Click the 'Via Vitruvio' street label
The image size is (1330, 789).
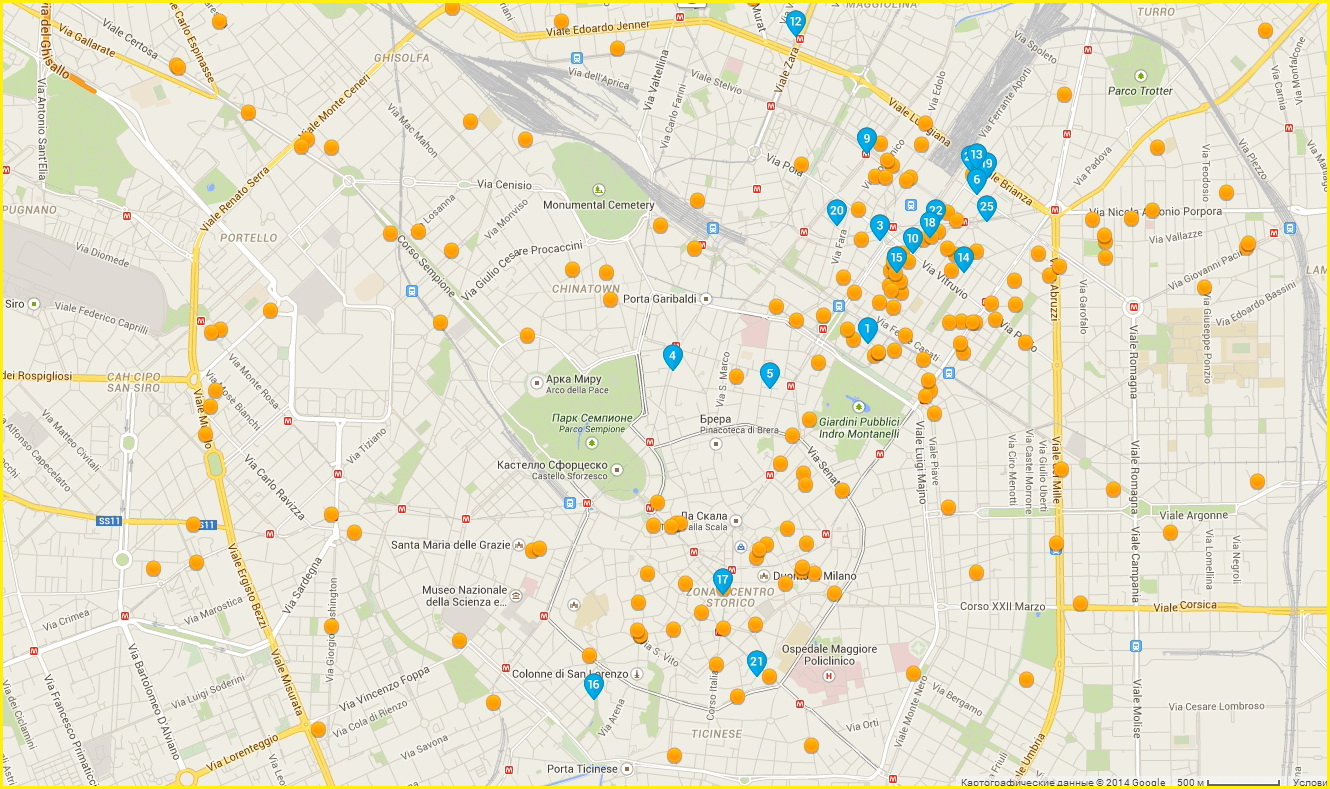945,280
